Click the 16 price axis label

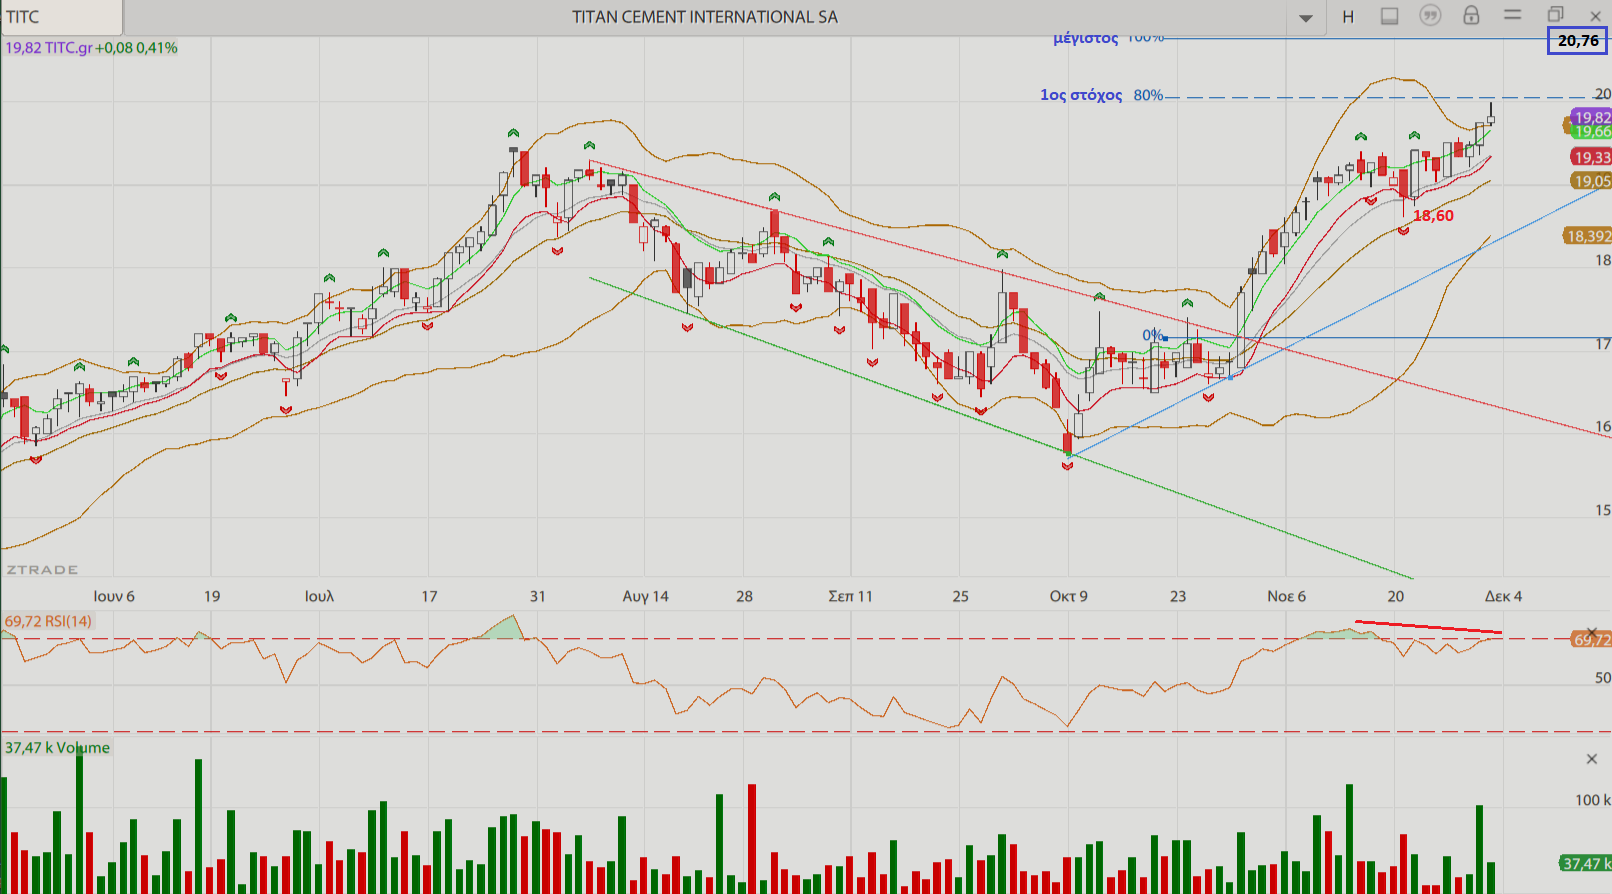click(1603, 426)
